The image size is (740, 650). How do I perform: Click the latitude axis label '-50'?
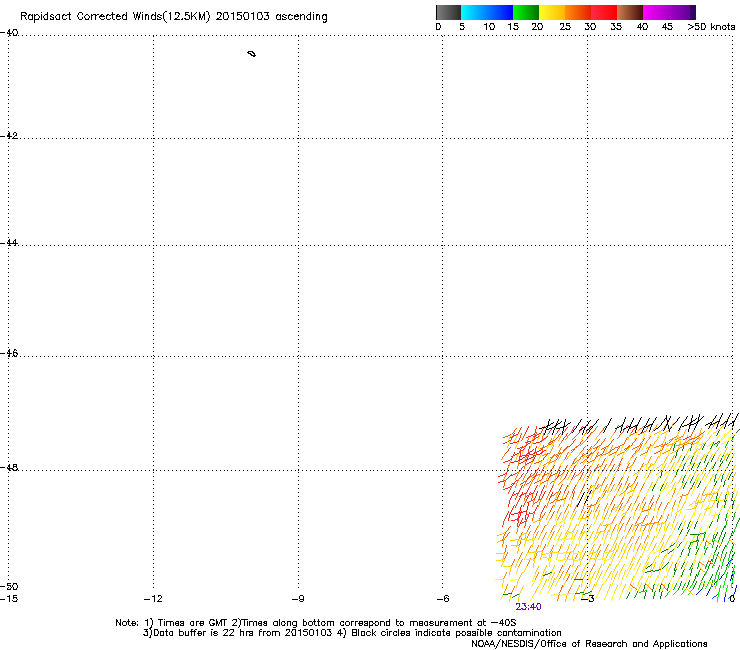pyautogui.click(x=9, y=586)
